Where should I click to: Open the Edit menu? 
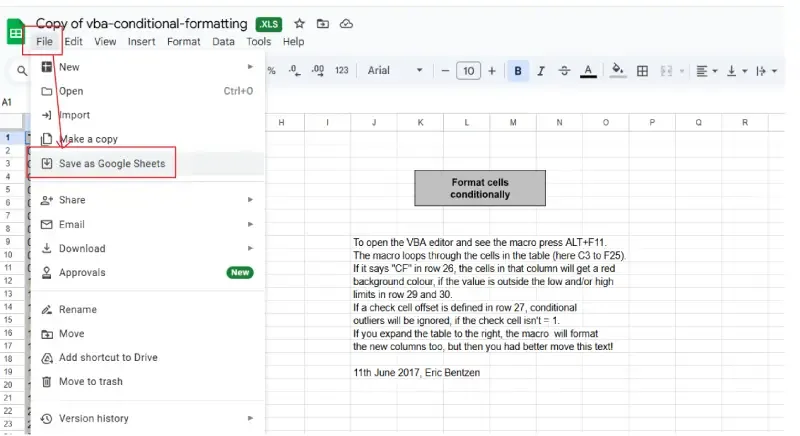(x=73, y=41)
